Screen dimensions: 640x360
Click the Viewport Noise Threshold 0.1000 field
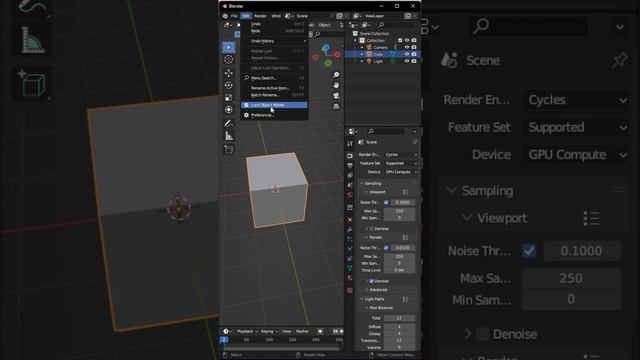pyautogui.click(x=403, y=202)
